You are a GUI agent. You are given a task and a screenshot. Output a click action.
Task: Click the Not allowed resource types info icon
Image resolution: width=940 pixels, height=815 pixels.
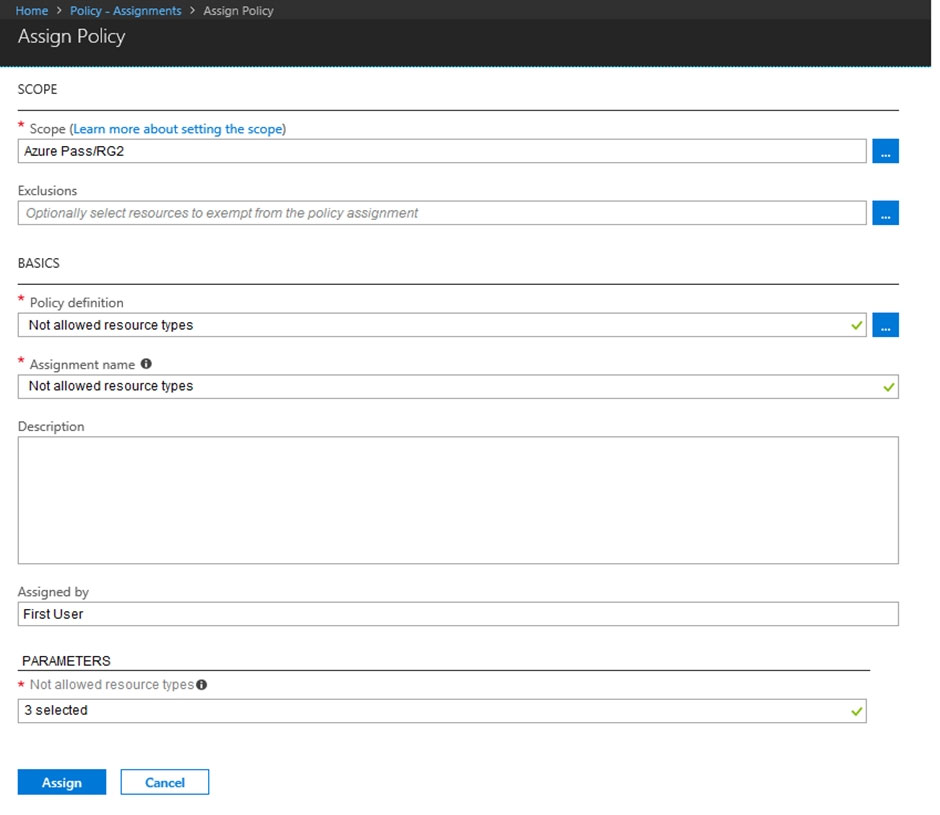[x=202, y=685]
